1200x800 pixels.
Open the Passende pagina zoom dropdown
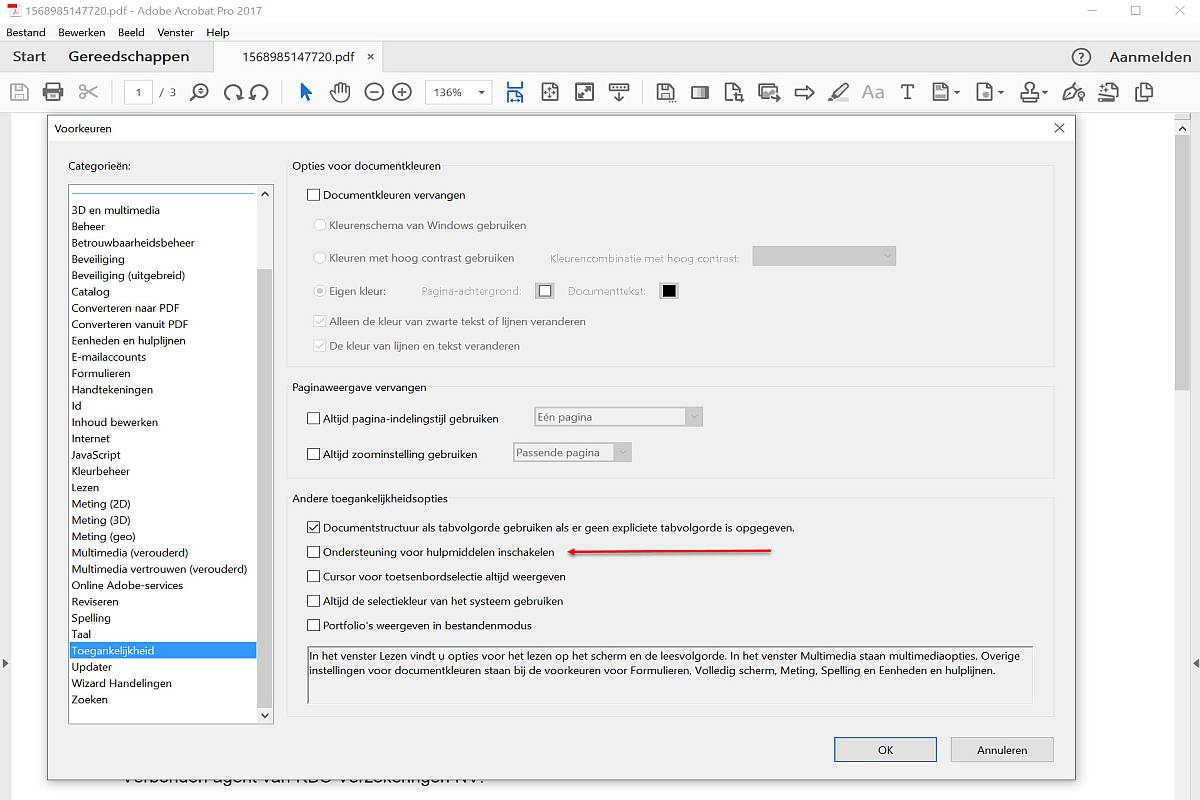[622, 453]
